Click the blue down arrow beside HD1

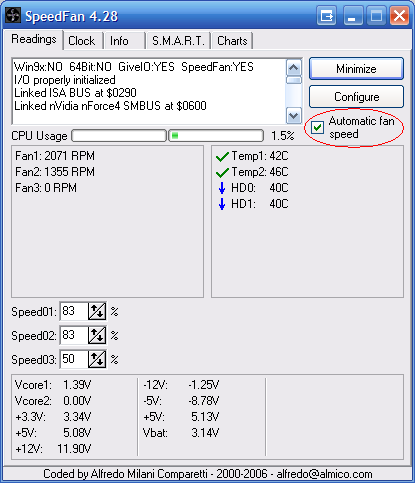[222, 204]
